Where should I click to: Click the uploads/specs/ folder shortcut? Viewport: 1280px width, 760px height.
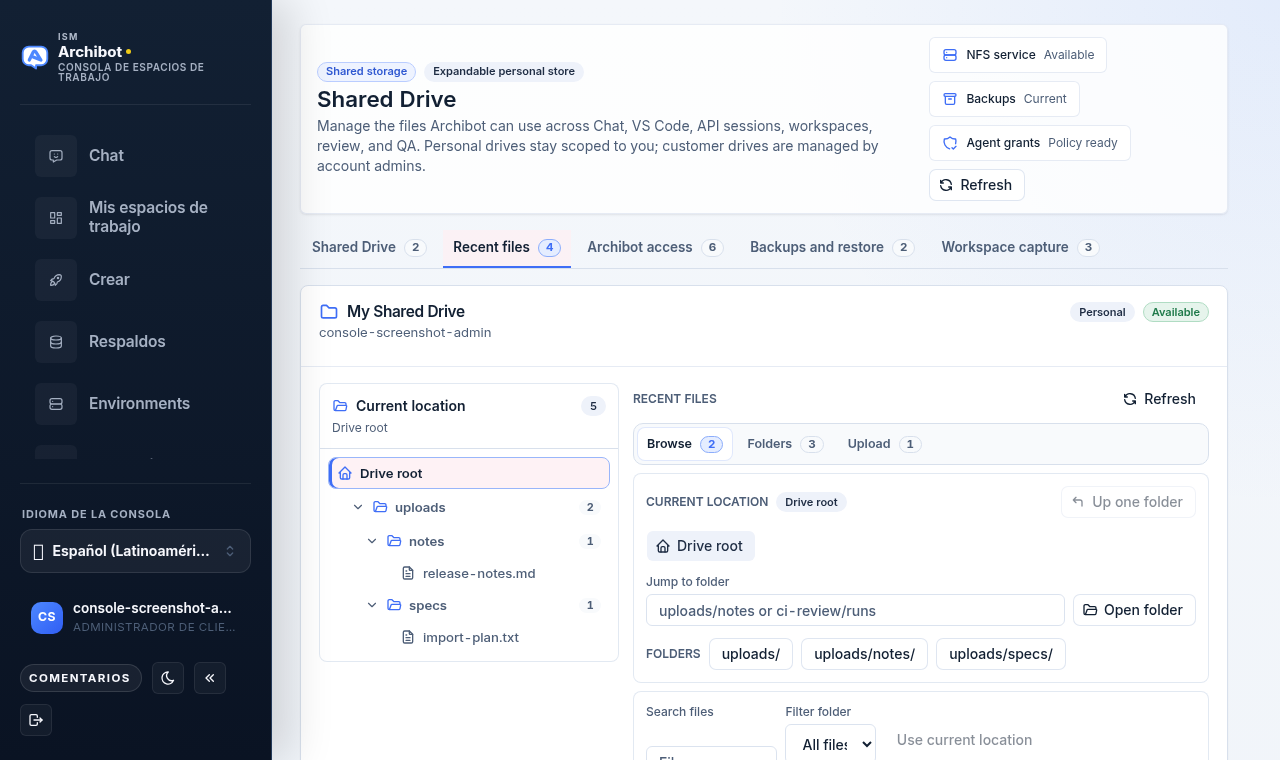[x=1001, y=654]
